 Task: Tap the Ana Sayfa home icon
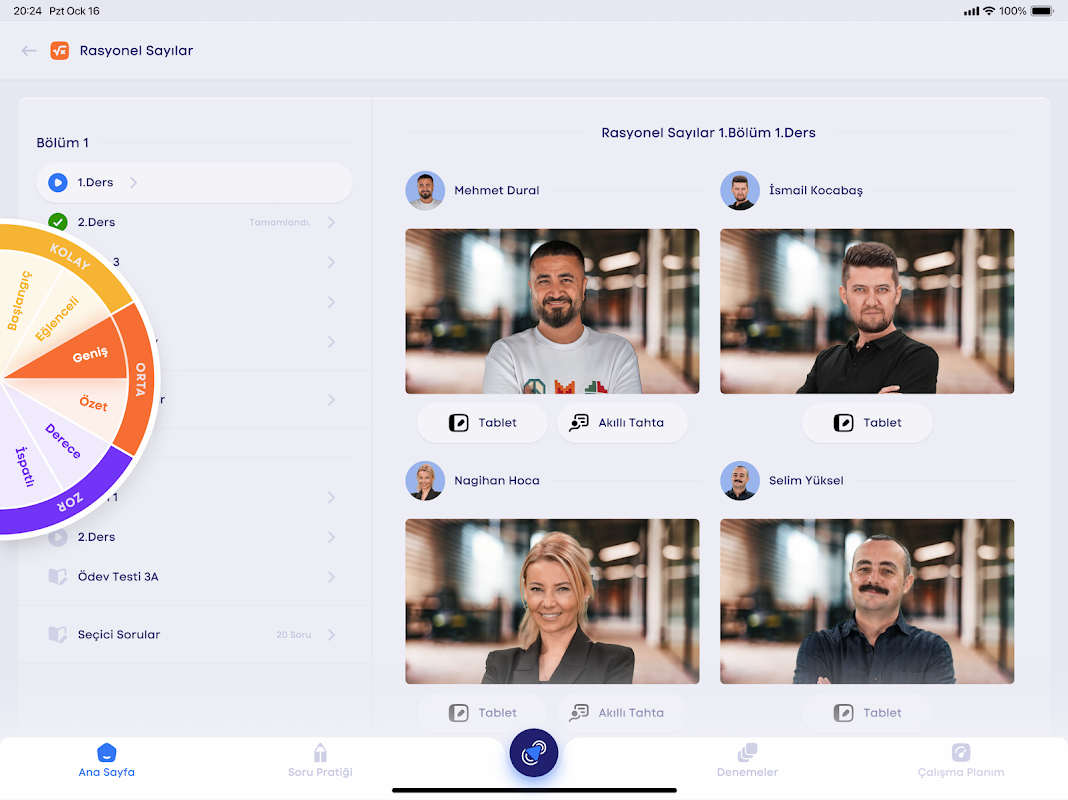coord(107,752)
